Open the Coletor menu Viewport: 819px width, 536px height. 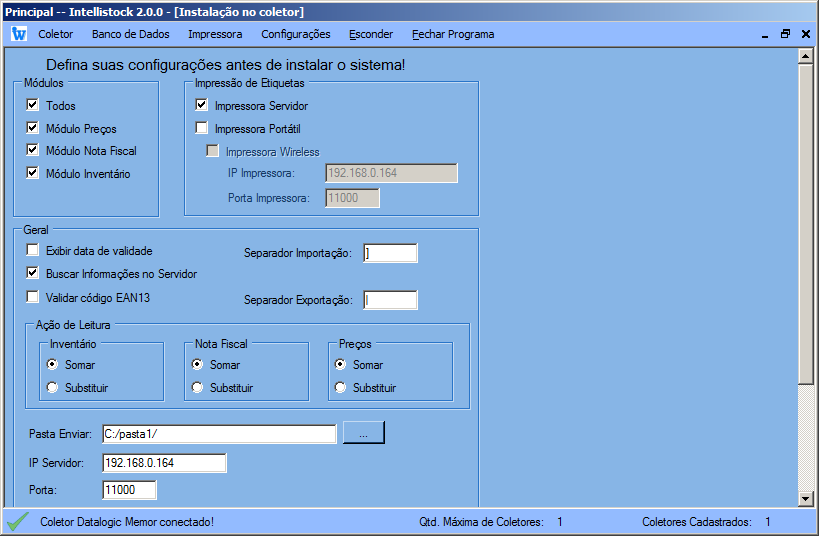(55, 34)
